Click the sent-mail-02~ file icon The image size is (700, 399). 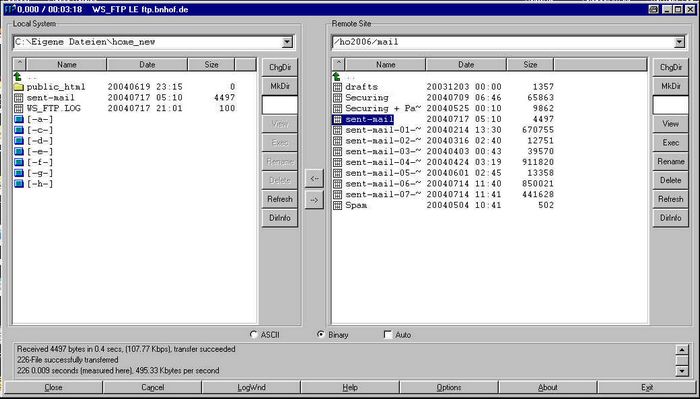[338, 141]
